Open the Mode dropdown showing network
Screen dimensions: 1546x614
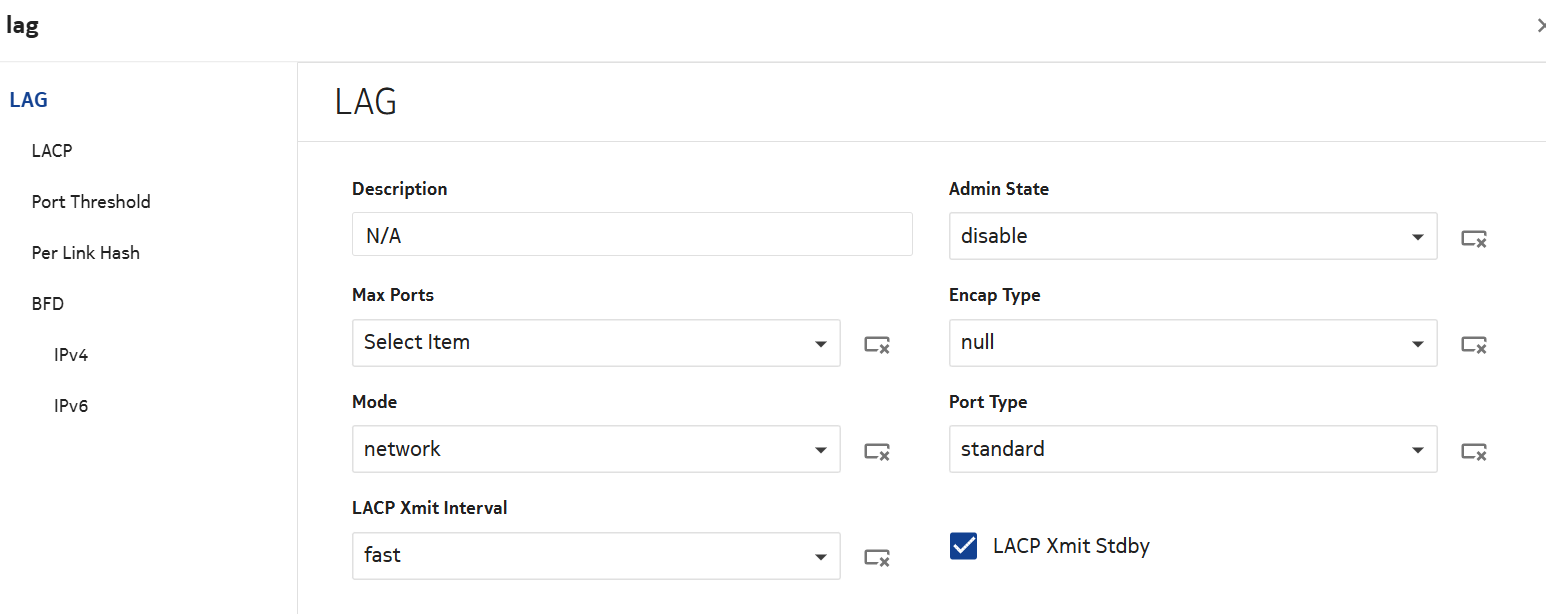(596, 449)
